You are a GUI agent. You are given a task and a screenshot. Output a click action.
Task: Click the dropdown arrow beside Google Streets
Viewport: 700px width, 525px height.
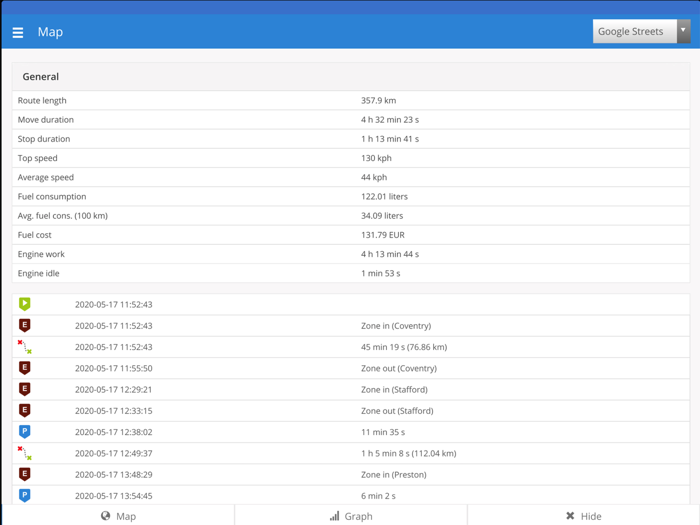coord(683,31)
